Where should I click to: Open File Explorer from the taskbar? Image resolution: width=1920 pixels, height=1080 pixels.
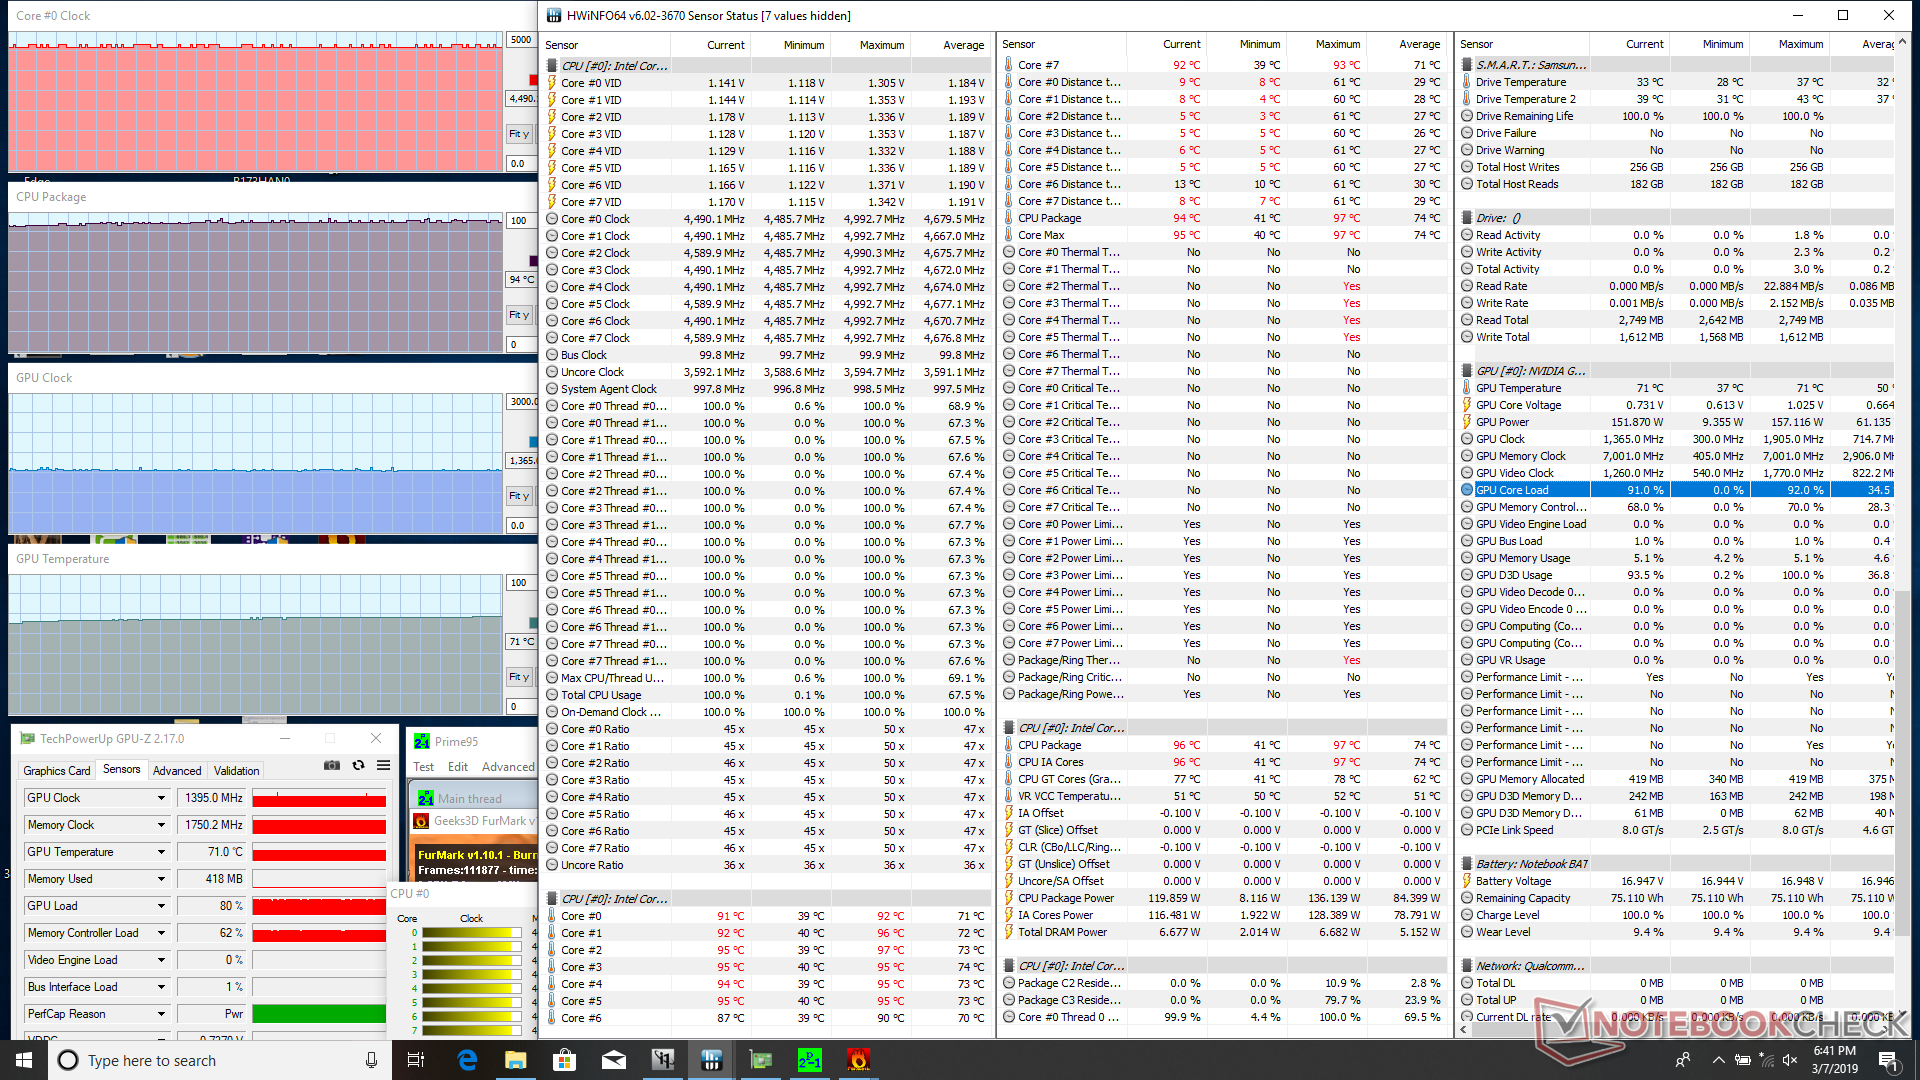click(x=515, y=1060)
